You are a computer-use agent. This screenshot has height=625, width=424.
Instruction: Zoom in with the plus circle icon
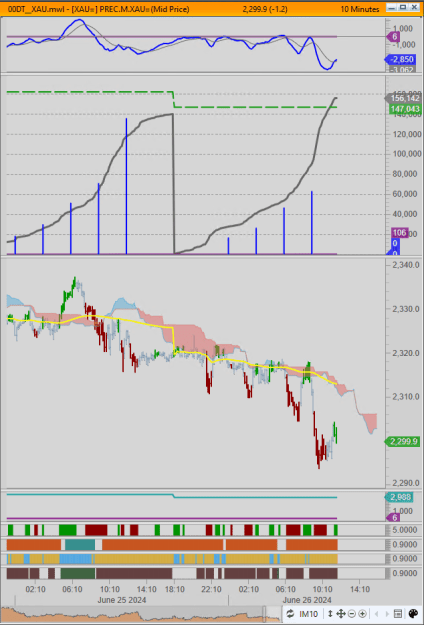point(362,613)
